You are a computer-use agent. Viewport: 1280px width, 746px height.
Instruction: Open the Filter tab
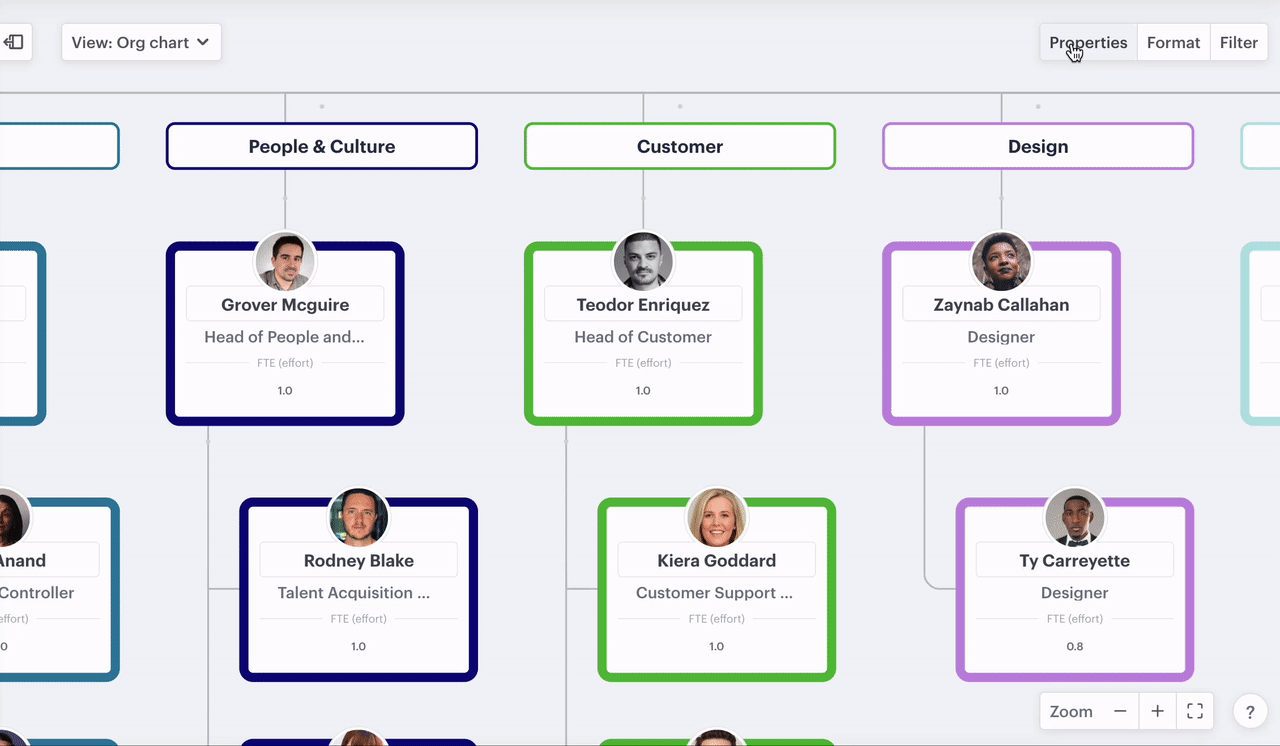coord(1238,43)
